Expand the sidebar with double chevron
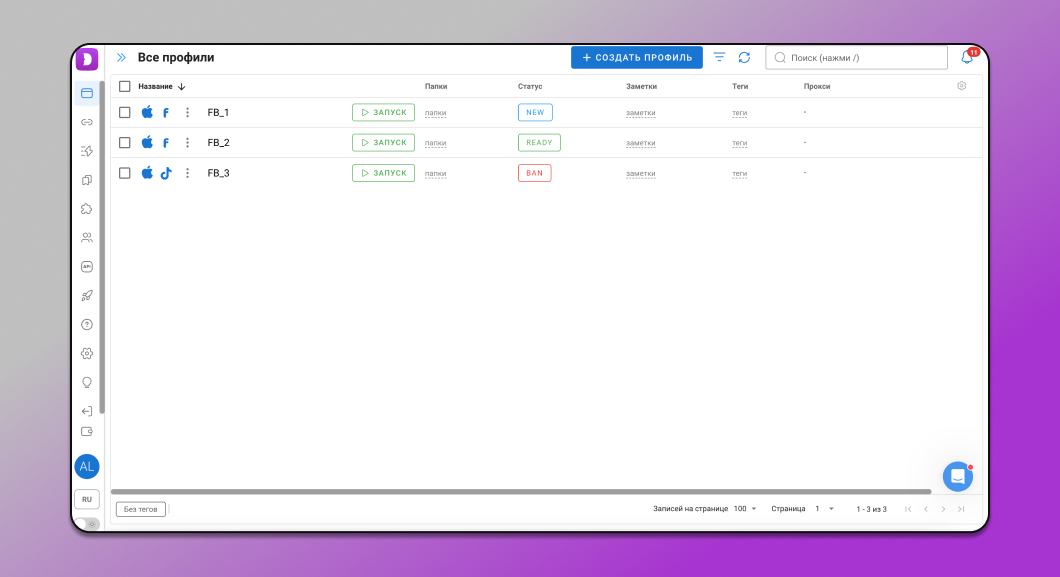The width and height of the screenshot is (1060, 577). pos(121,58)
